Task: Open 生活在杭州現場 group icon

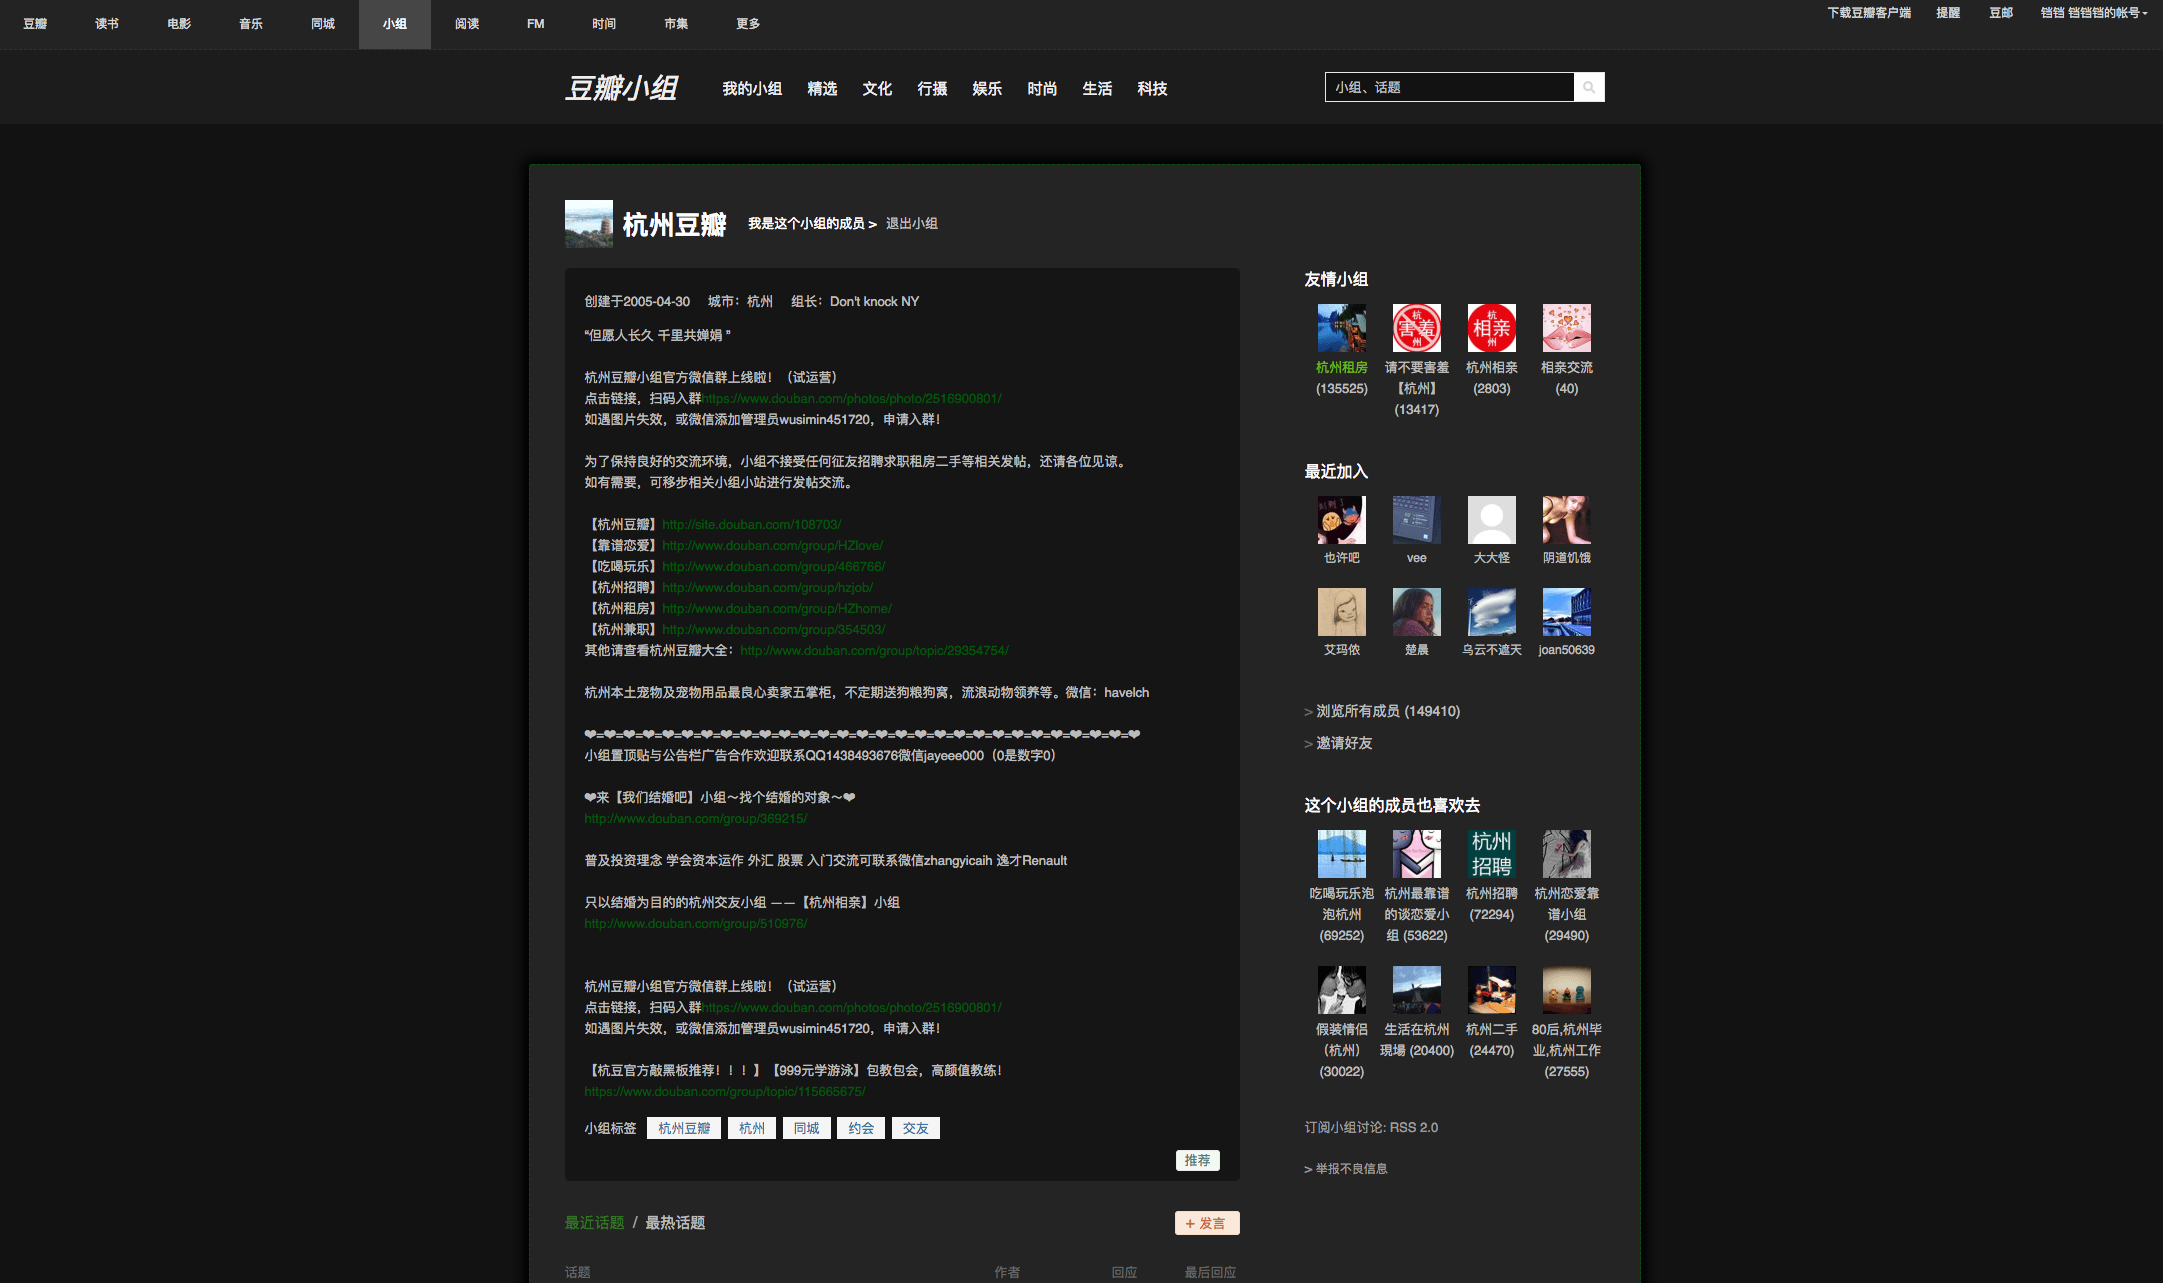Action: coord(1417,990)
